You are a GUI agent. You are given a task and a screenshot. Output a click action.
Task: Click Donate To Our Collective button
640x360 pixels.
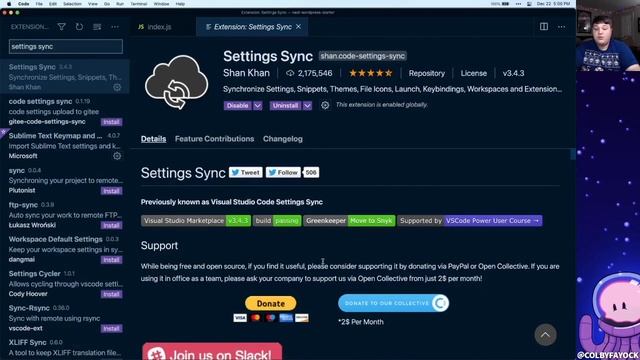point(393,303)
